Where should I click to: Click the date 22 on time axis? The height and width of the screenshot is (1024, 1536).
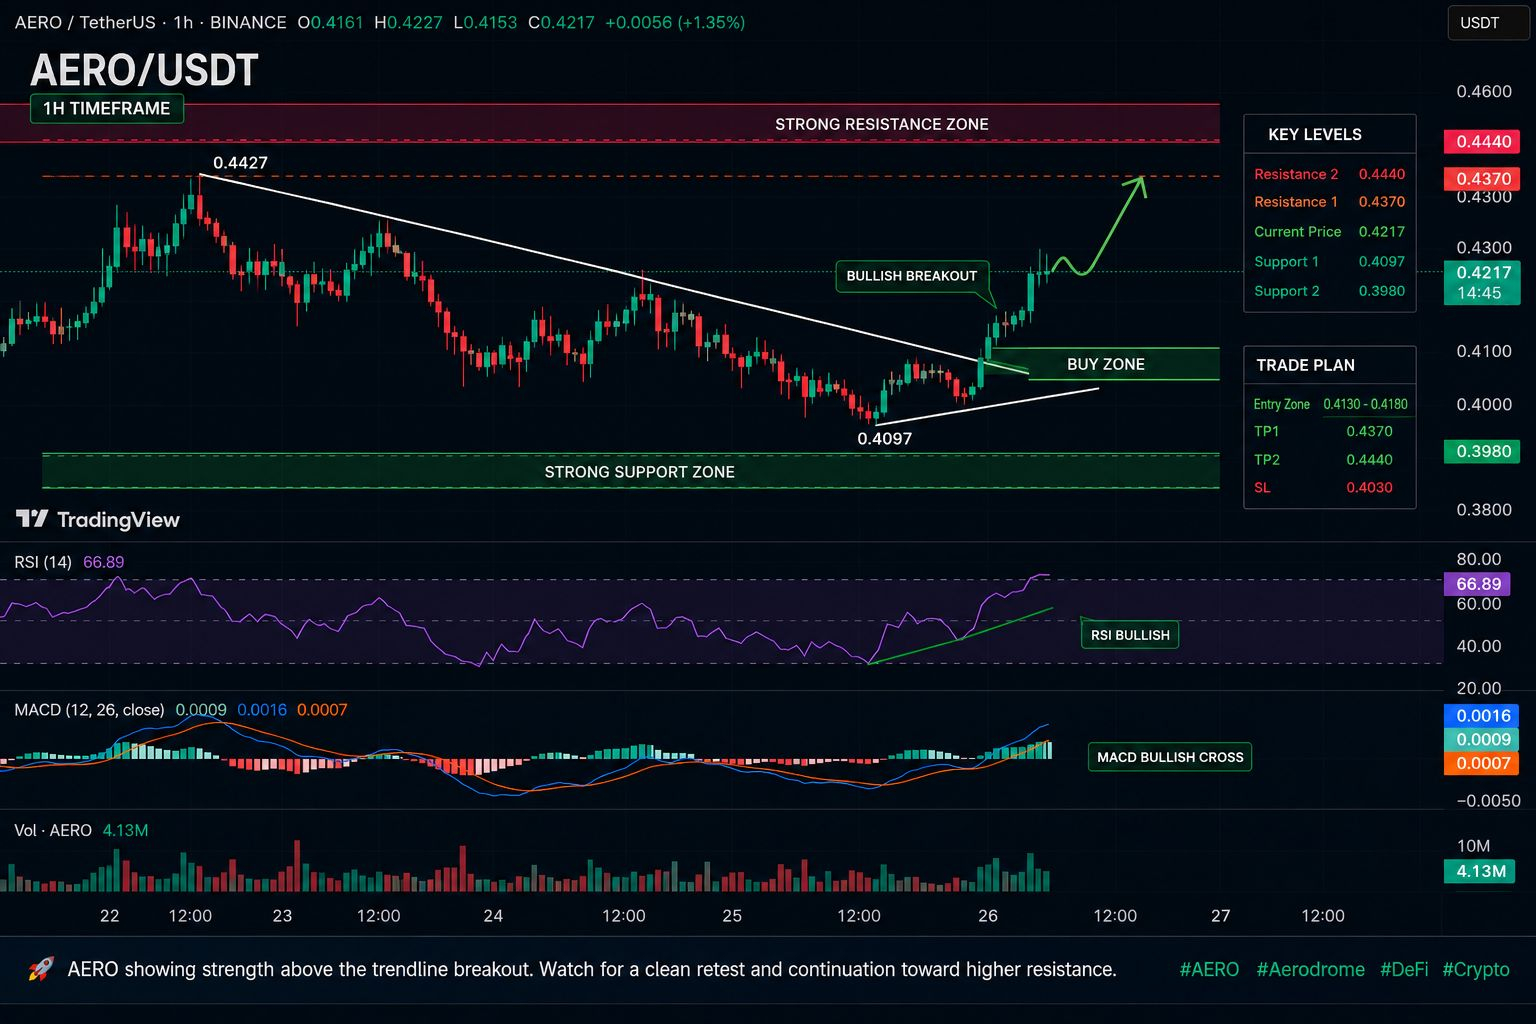(x=110, y=916)
